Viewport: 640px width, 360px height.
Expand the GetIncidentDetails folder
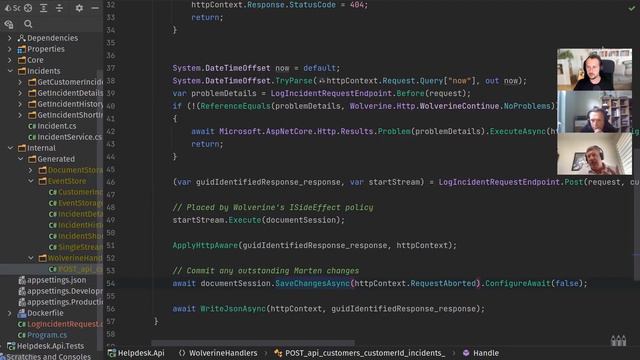[20, 93]
